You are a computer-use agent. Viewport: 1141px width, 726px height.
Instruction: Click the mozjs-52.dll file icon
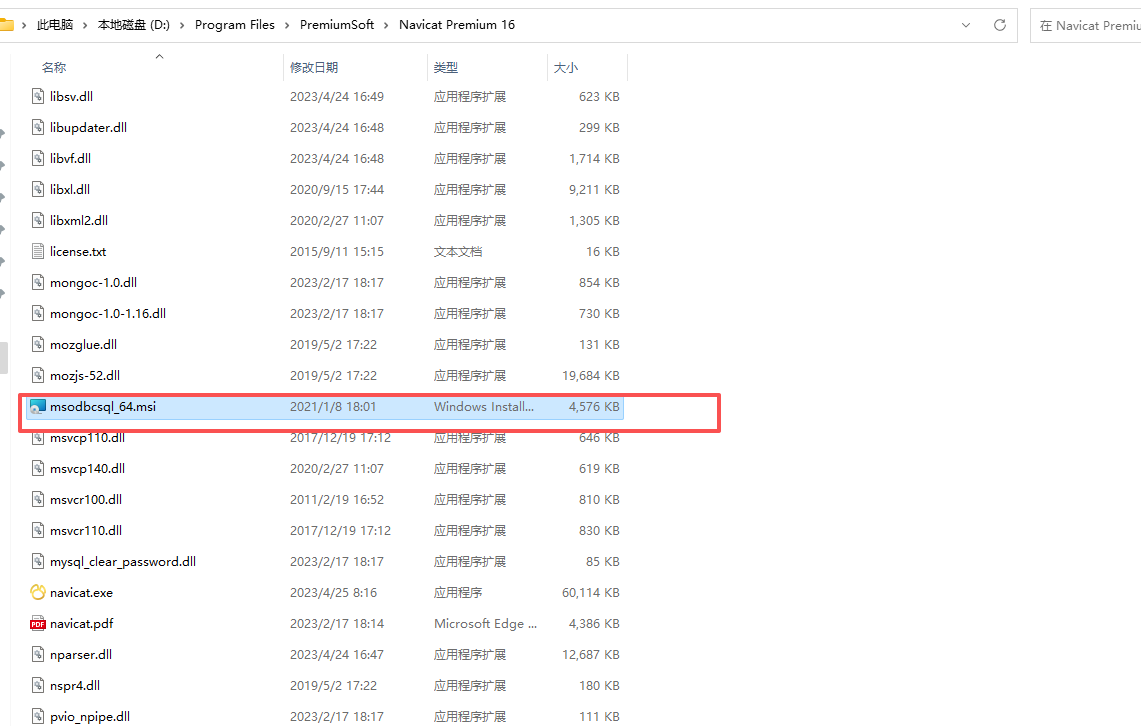click(38, 375)
